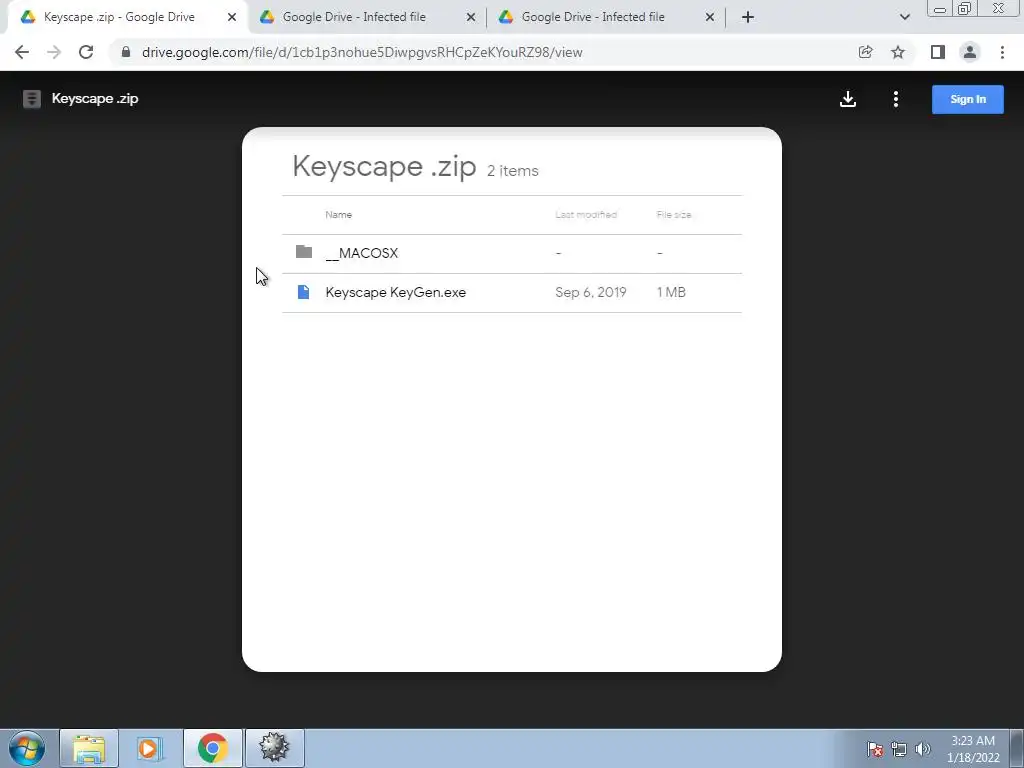The height and width of the screenshot is (768, 1024).
Task: Restore down the Chrome window
Action: (964, 9)
